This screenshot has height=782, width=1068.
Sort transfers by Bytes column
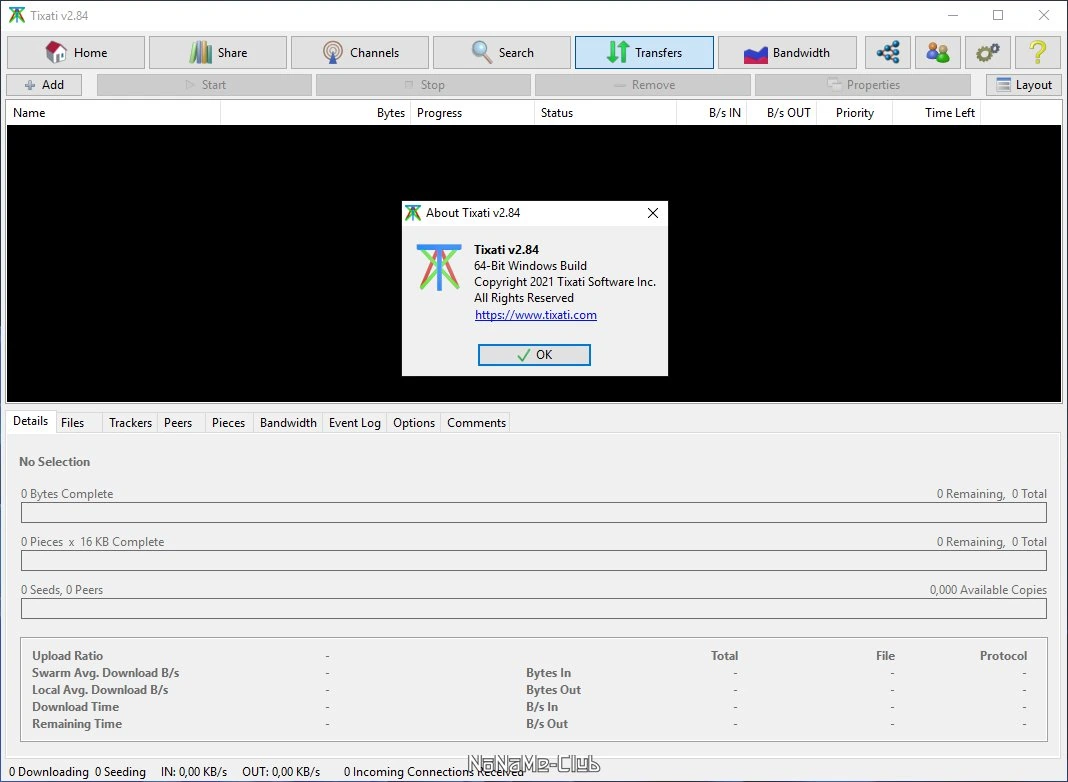(x=315, y=113)
